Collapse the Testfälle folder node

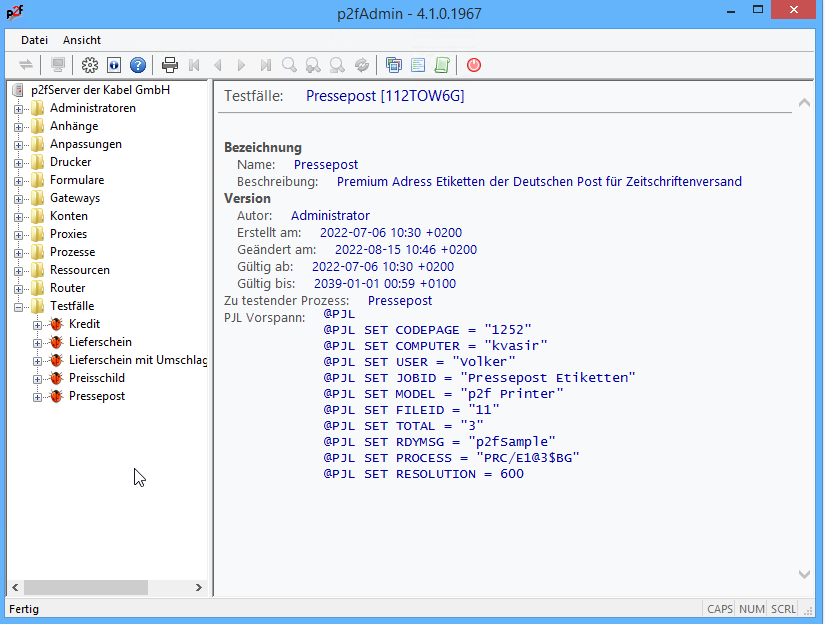point(18,307)
